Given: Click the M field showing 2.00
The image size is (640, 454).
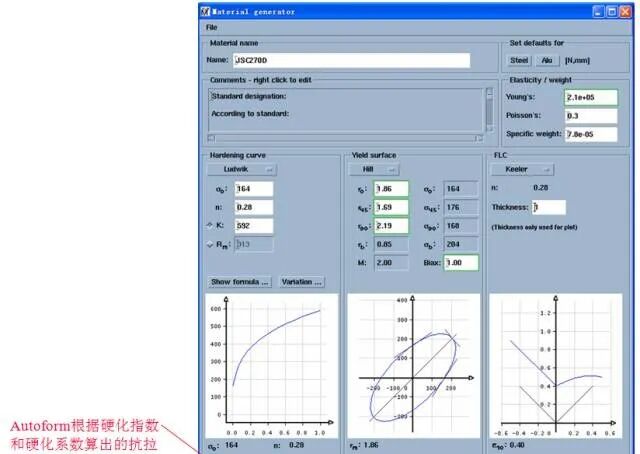Looking at the screenshot, I should click(391, 263).
